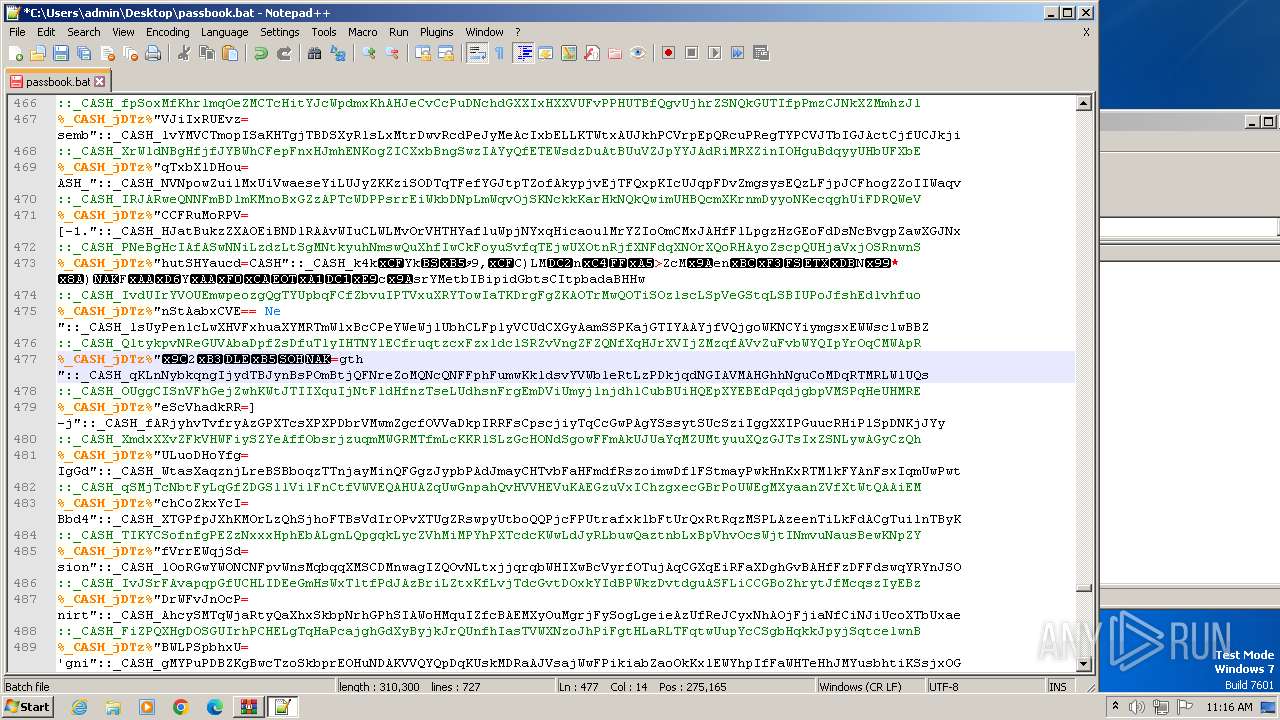Viewport: 1280px width, 720px height.
Task: Launch Internet Explorer from the taskbar
Action: point(79,707)
